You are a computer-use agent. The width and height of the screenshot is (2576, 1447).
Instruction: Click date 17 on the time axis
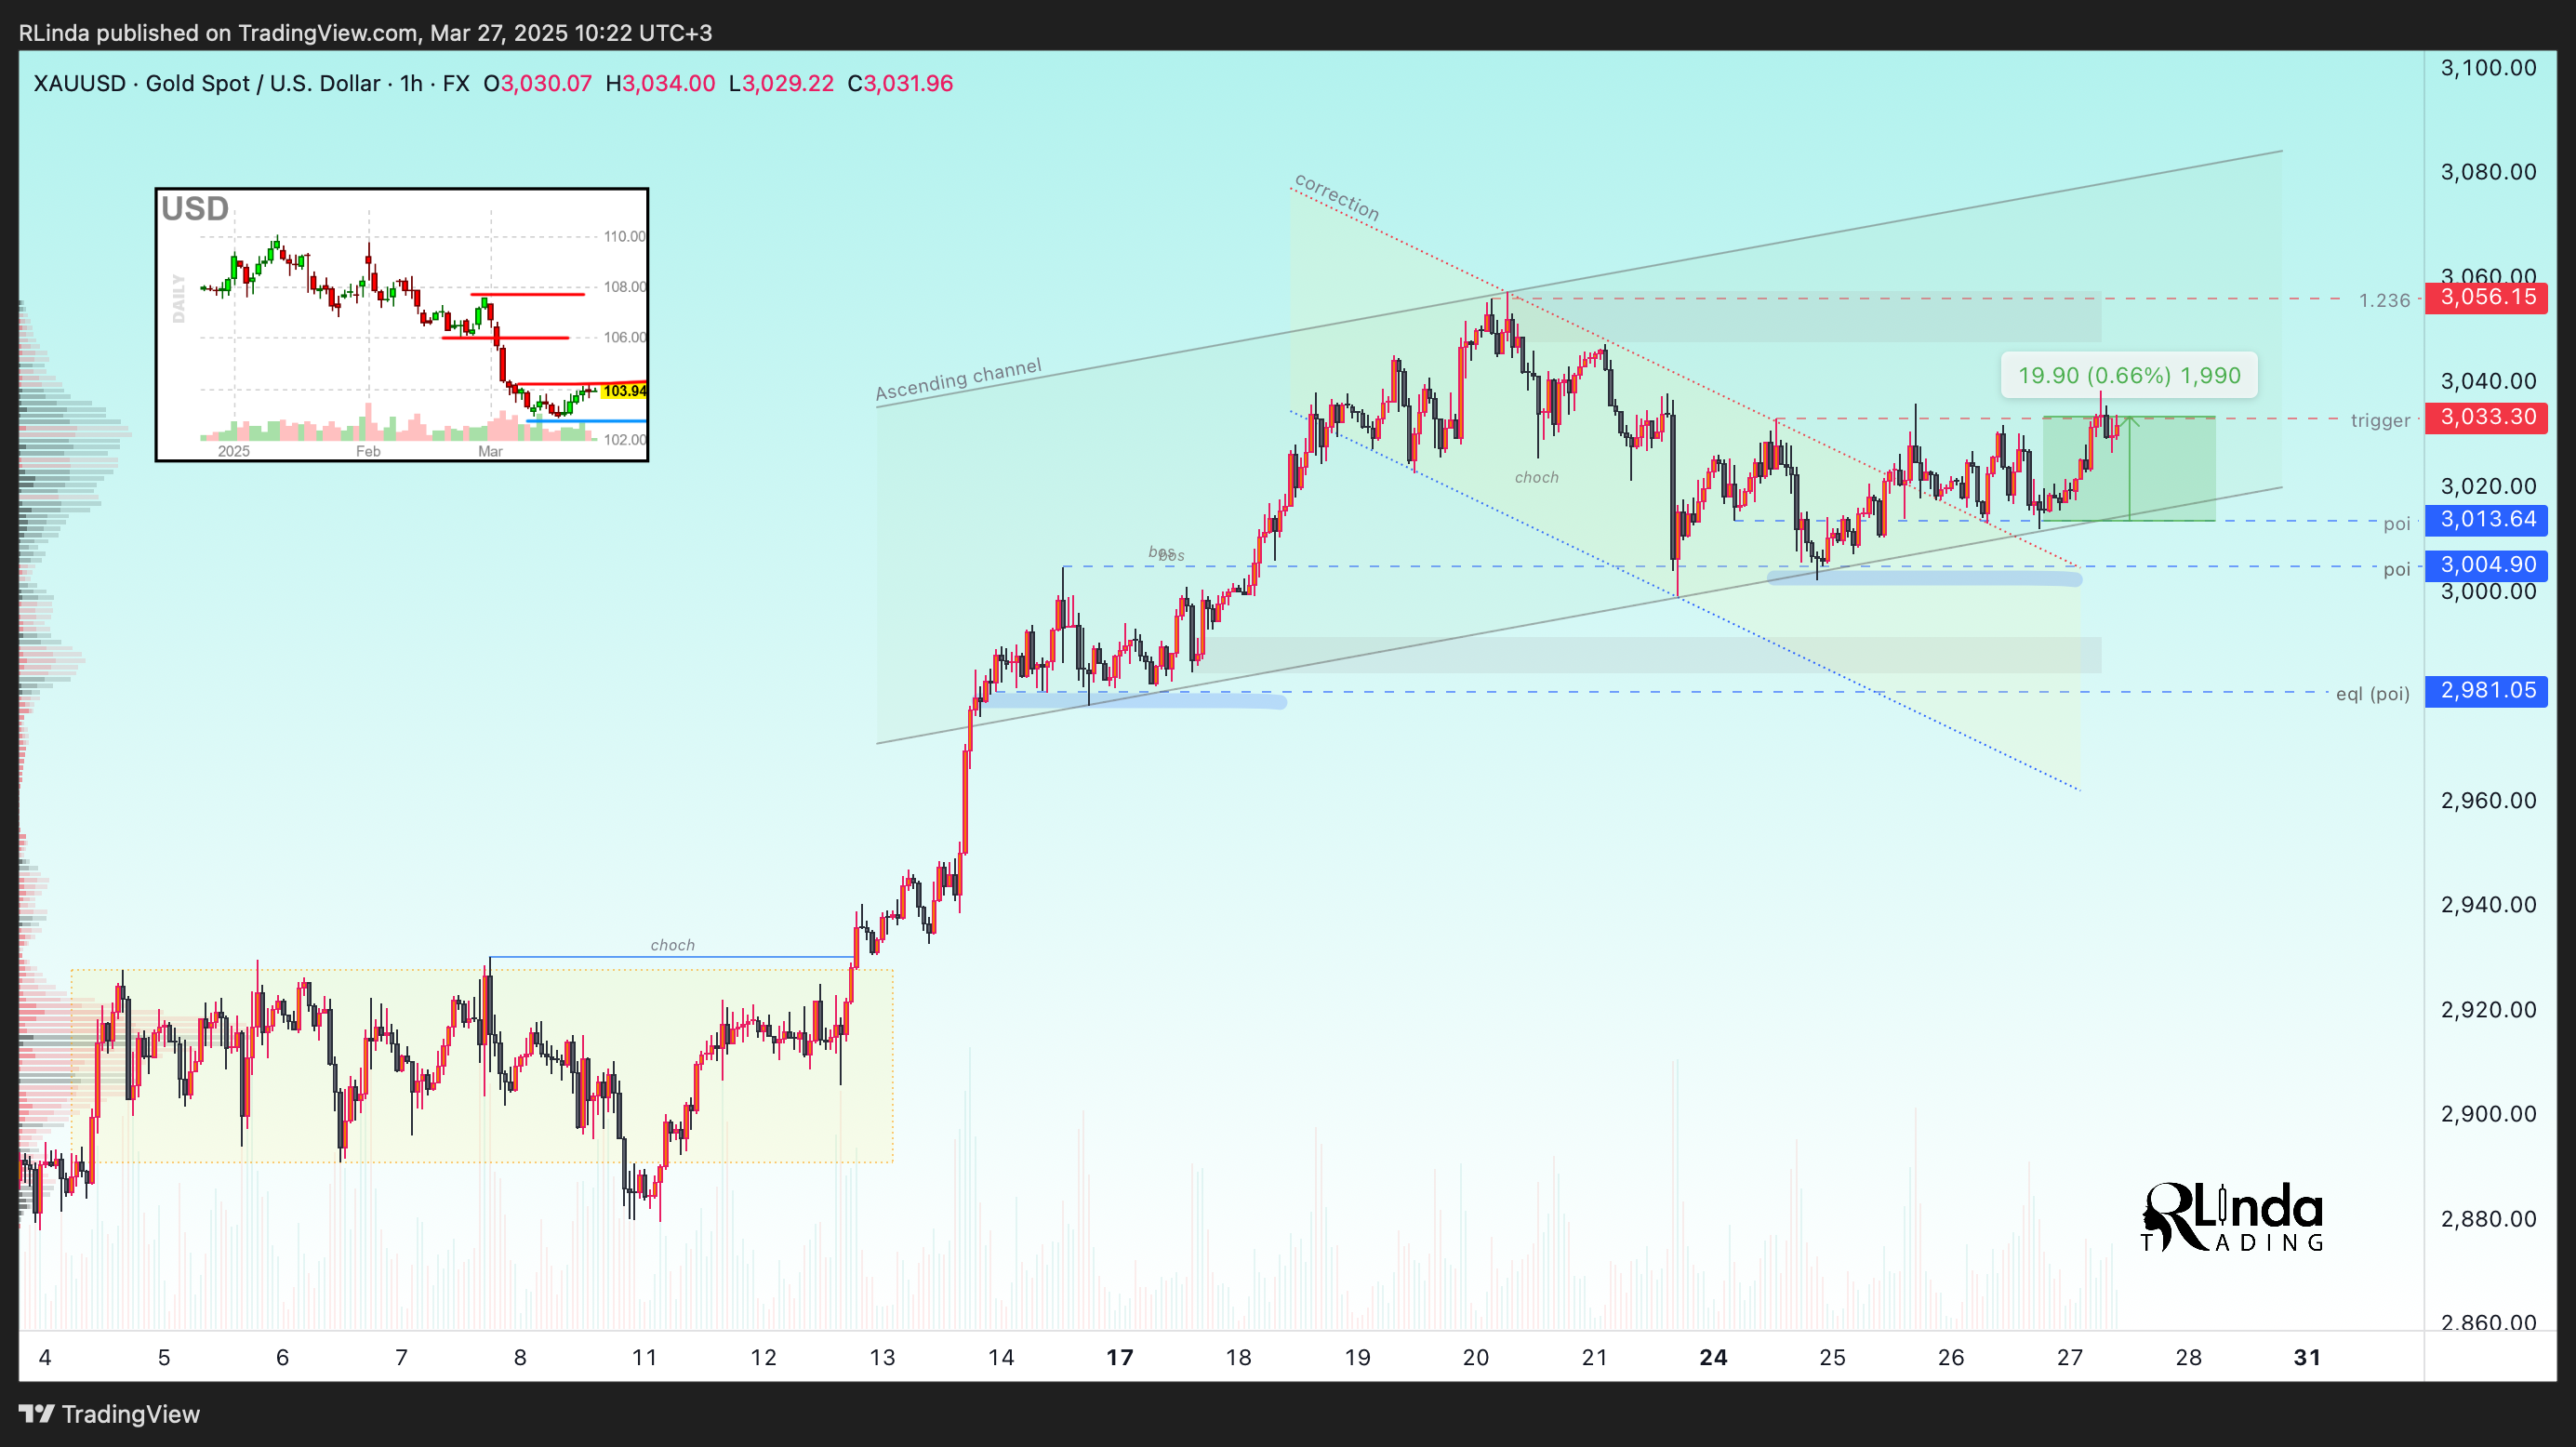click(1120, 1358)
